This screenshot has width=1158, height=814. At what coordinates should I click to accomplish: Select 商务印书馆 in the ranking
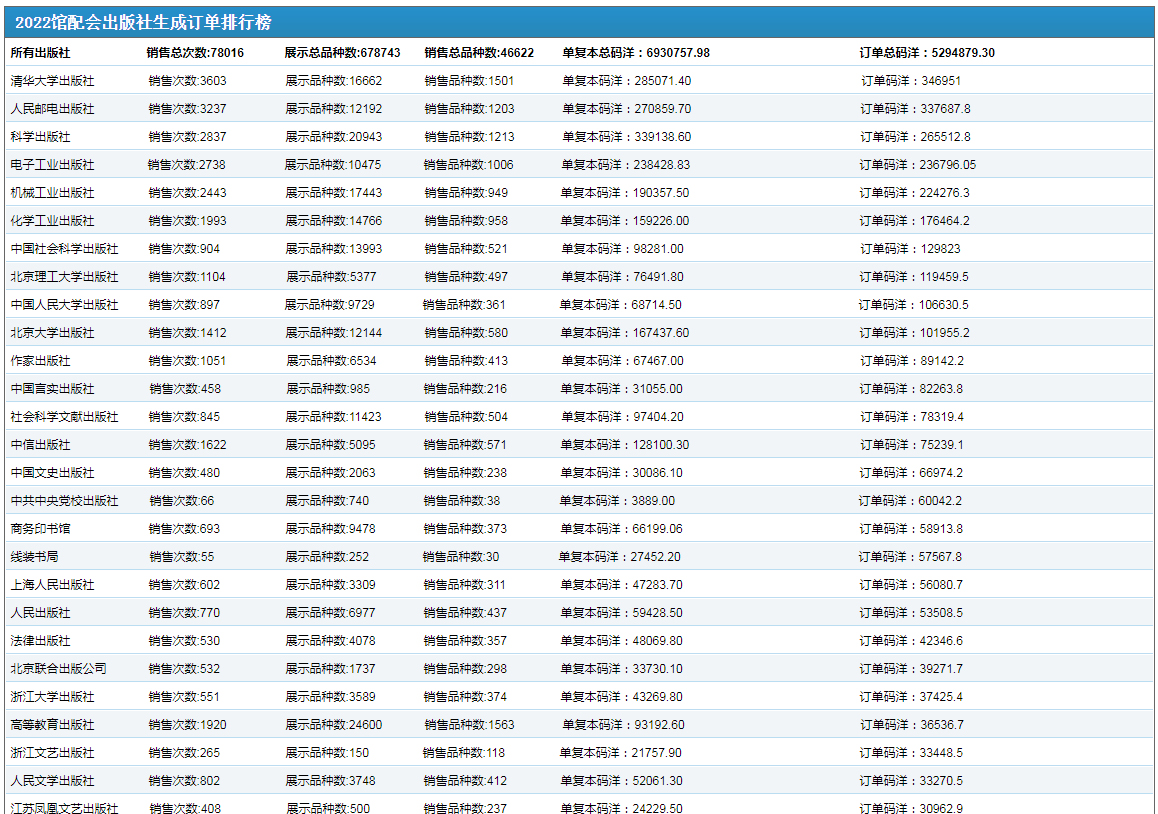[40, 529]
